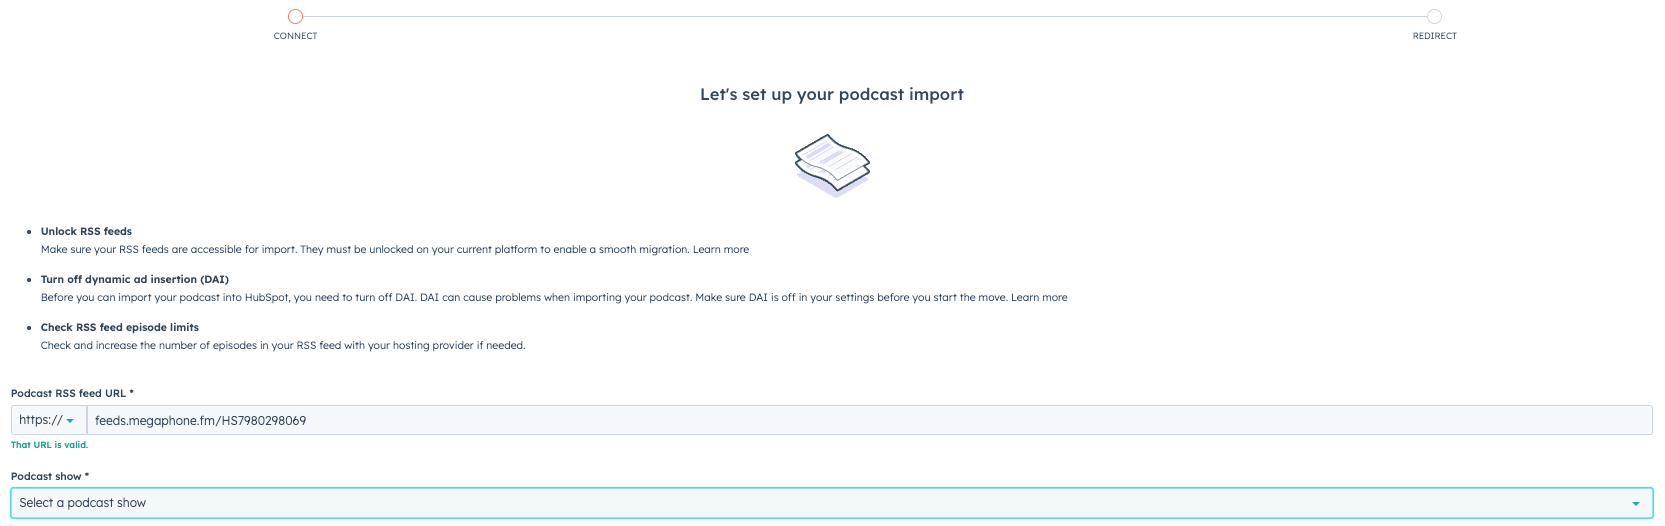Click the Podcast RSS feed URL label

click(72, 394)
